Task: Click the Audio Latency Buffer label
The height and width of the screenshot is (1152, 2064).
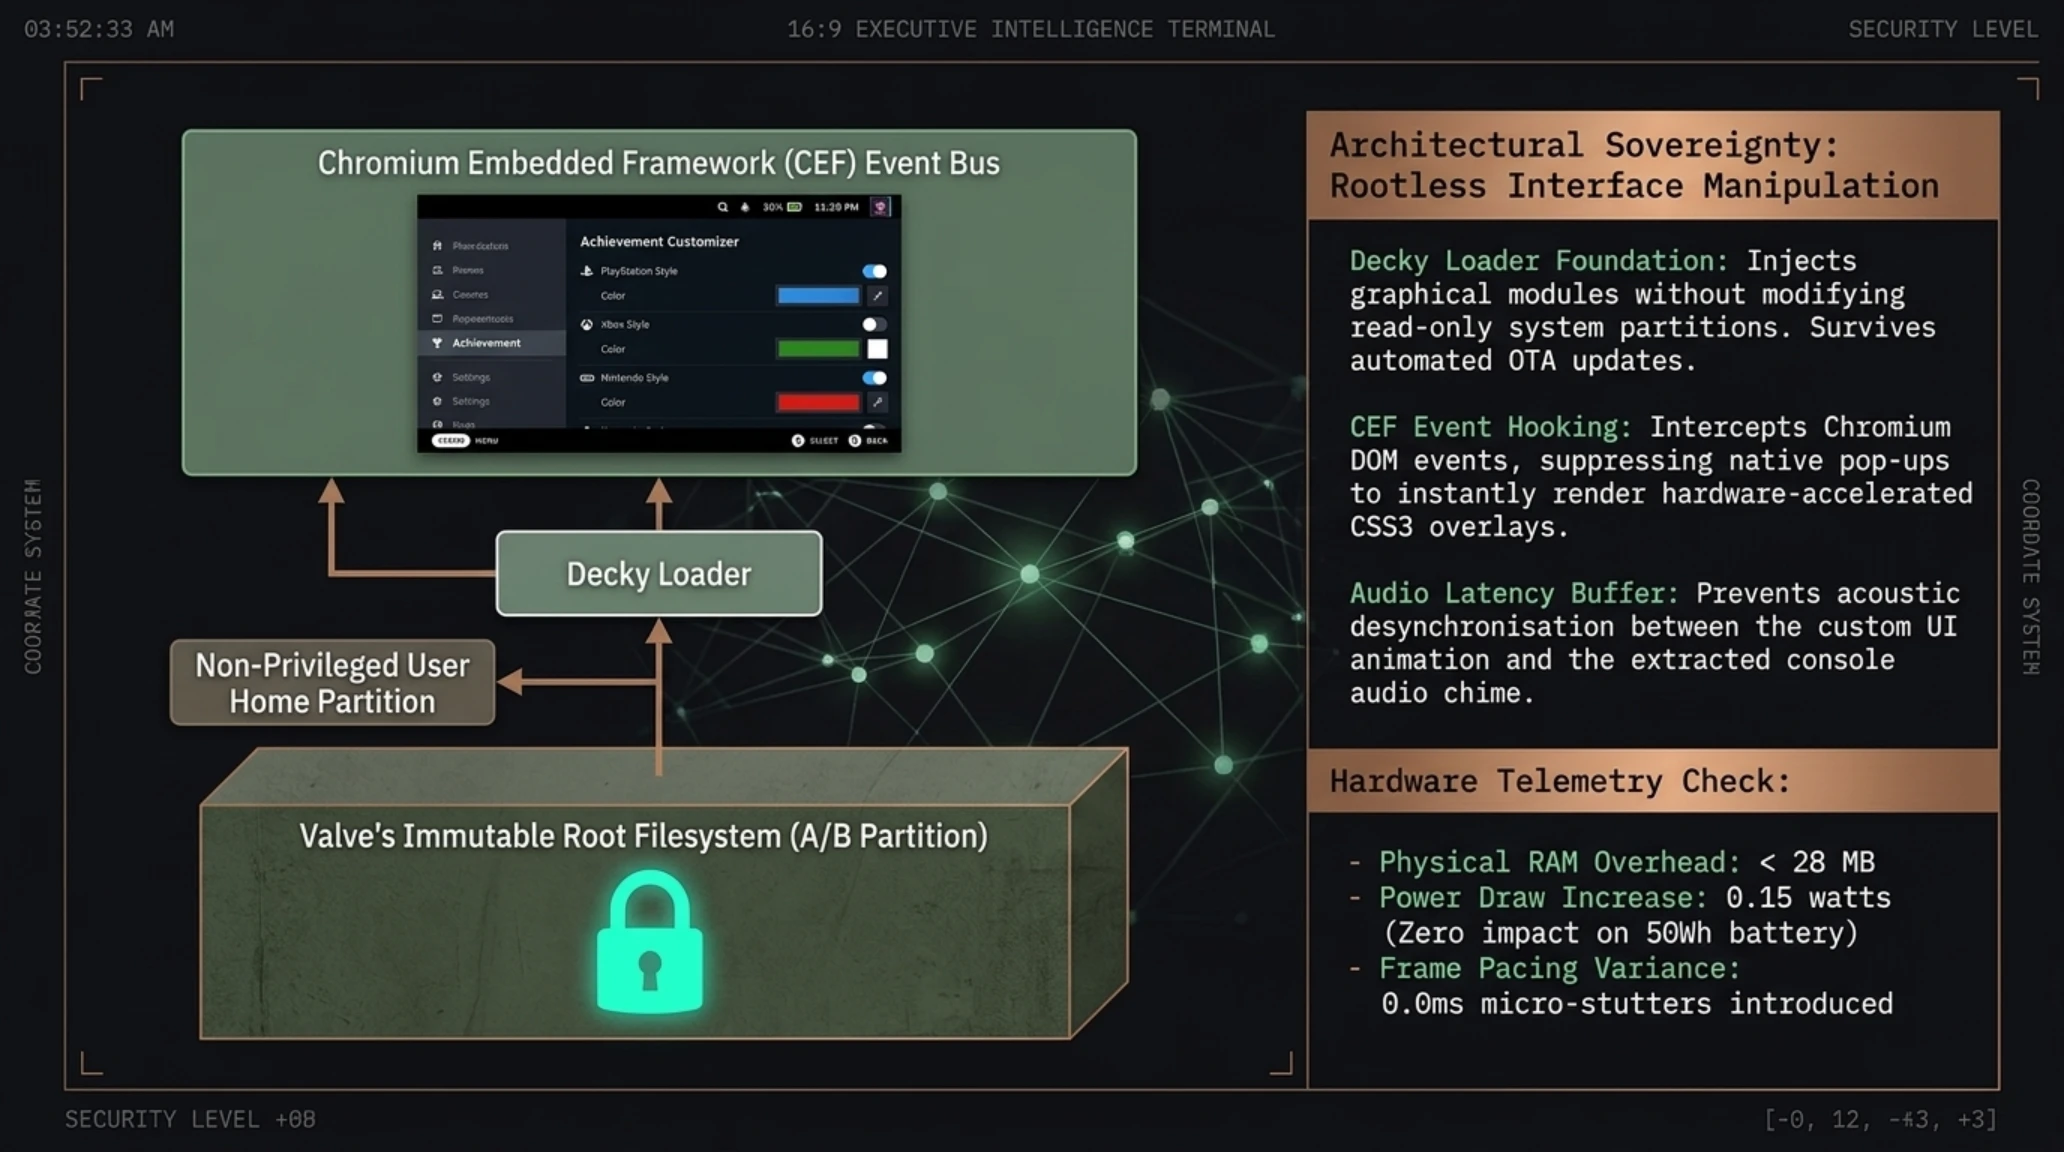Action: point(1514,593)
